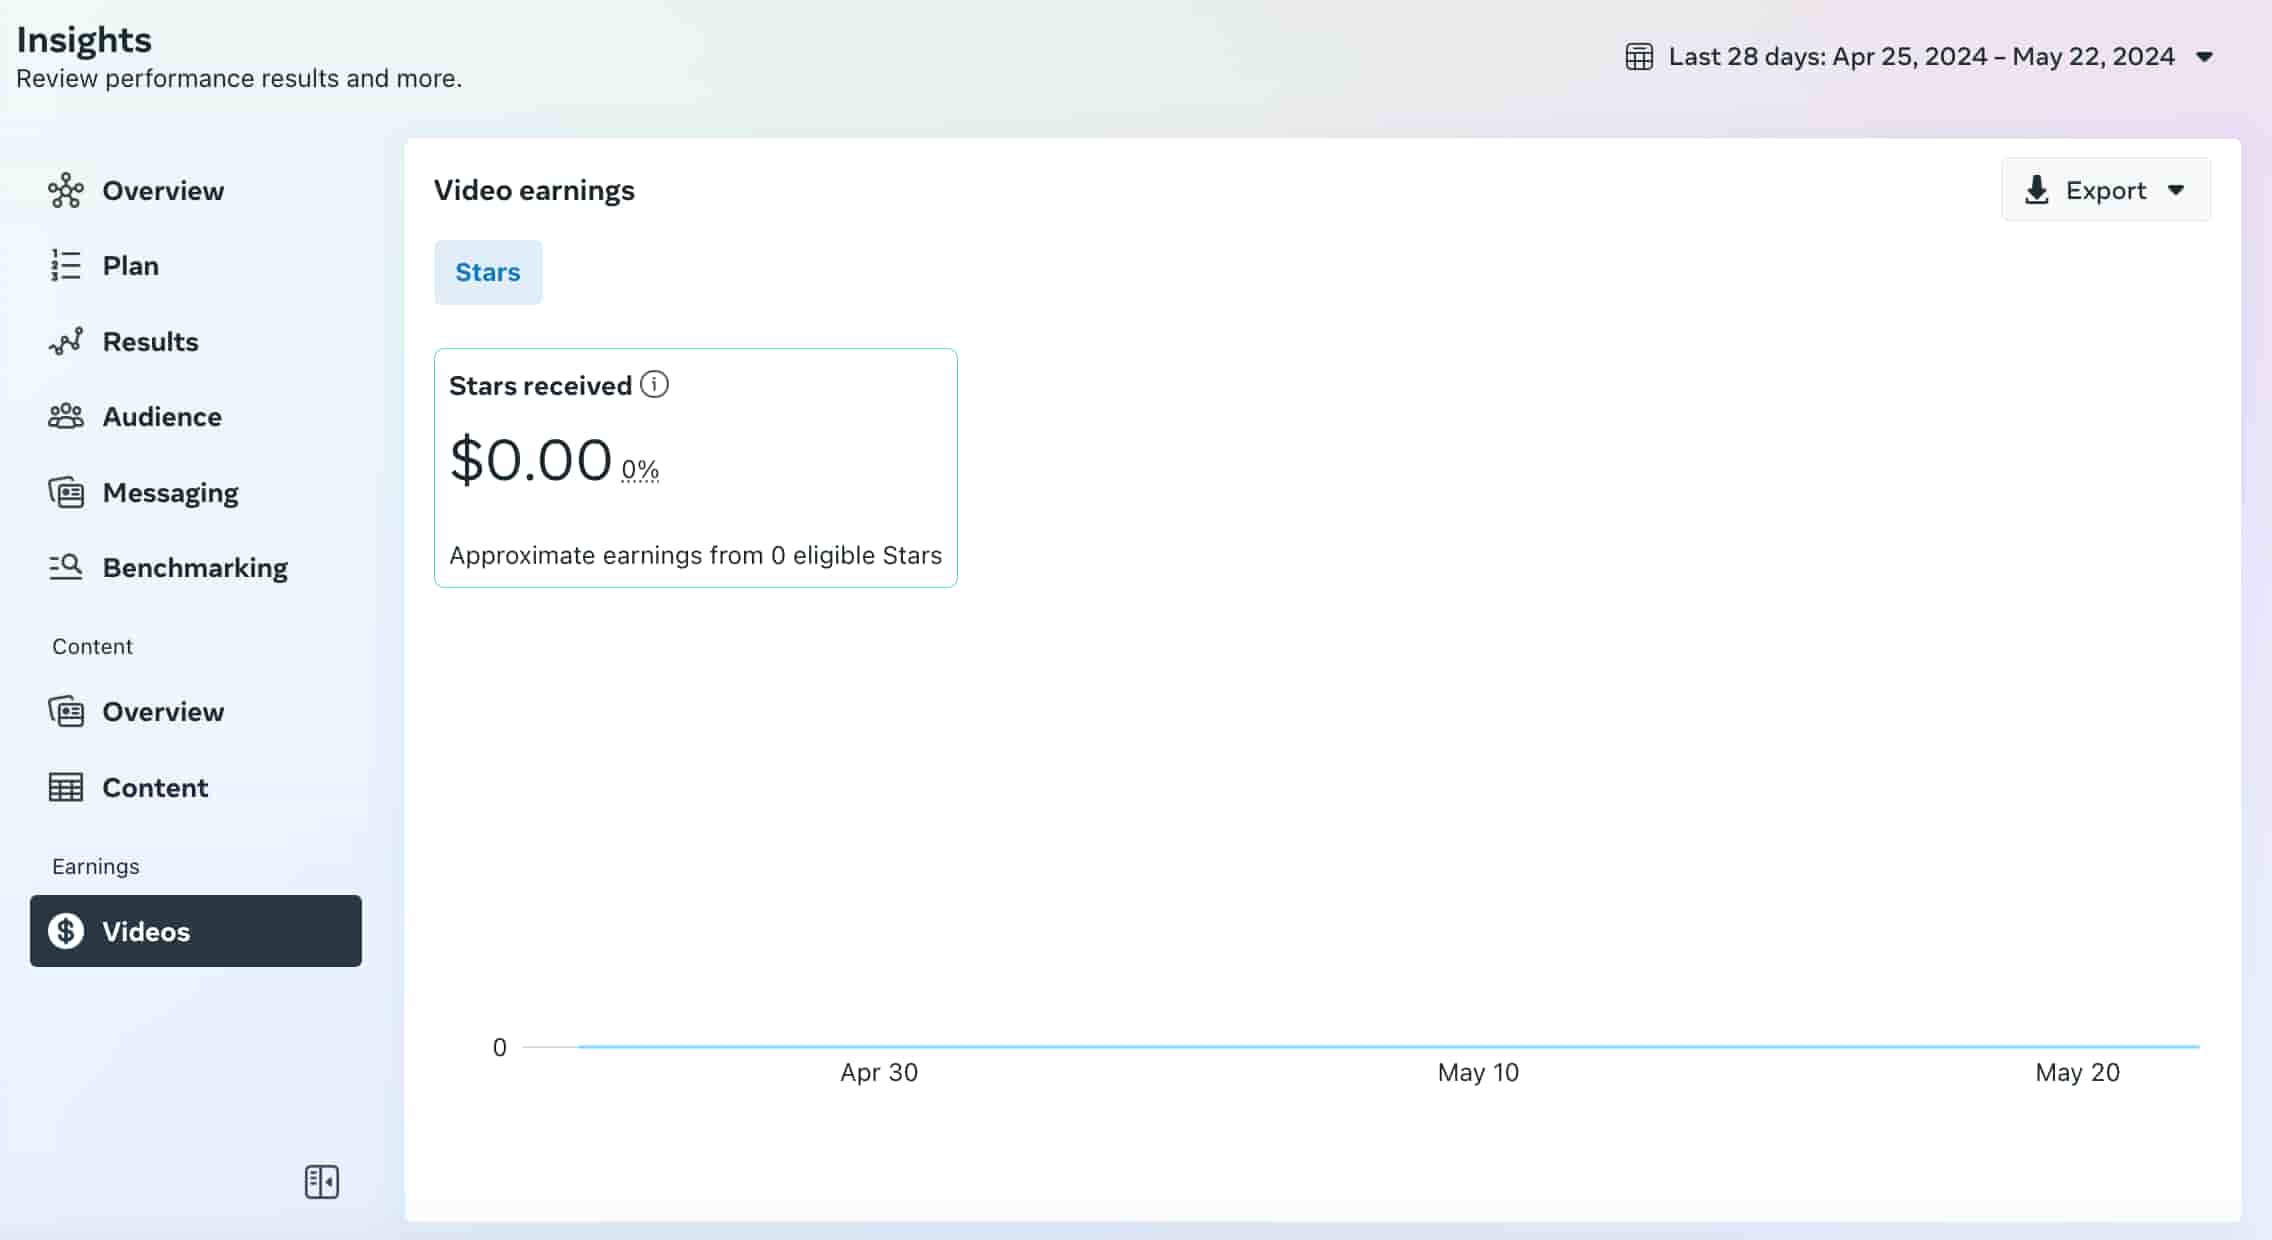The height and width of the screenshot is (1240, 2272).
Task: Click the 0% change link
Action: click(640, 469)
